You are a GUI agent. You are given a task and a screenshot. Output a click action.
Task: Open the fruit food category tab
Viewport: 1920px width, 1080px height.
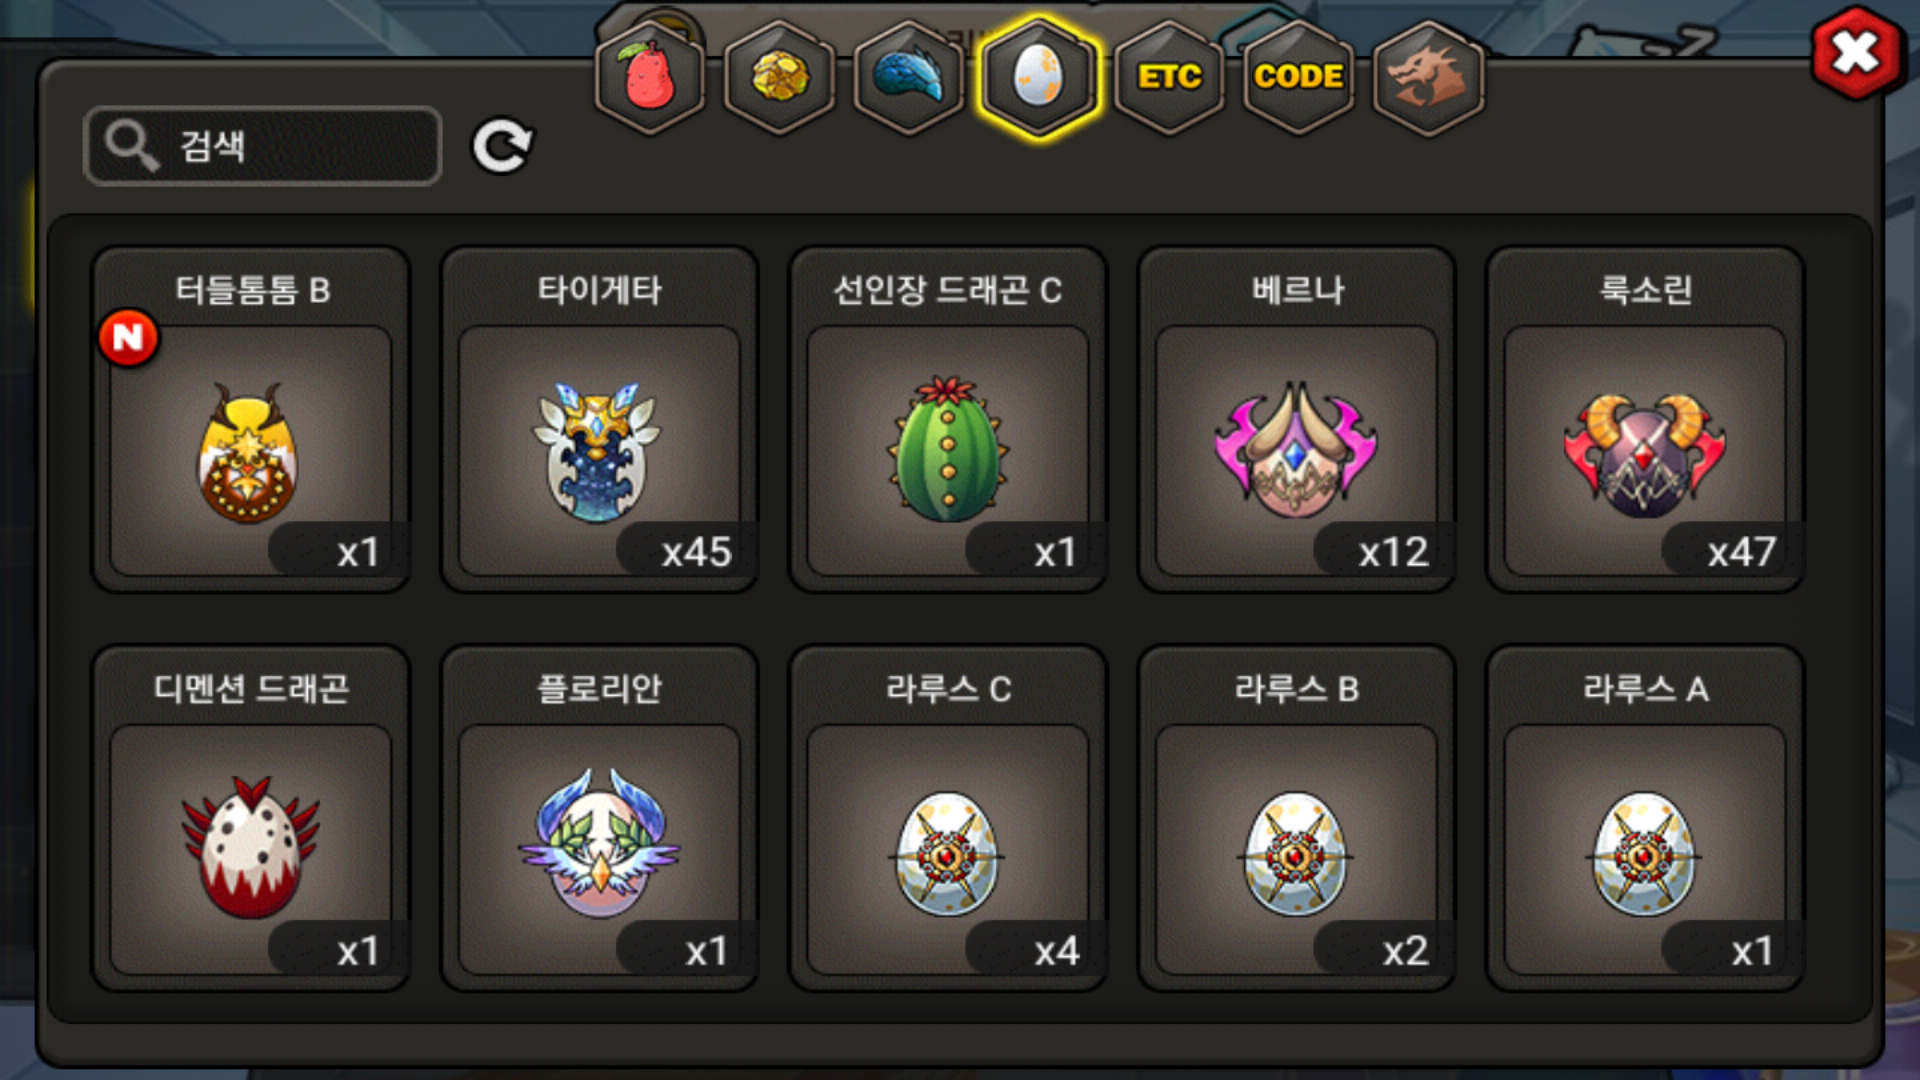(x=650, y=77)
